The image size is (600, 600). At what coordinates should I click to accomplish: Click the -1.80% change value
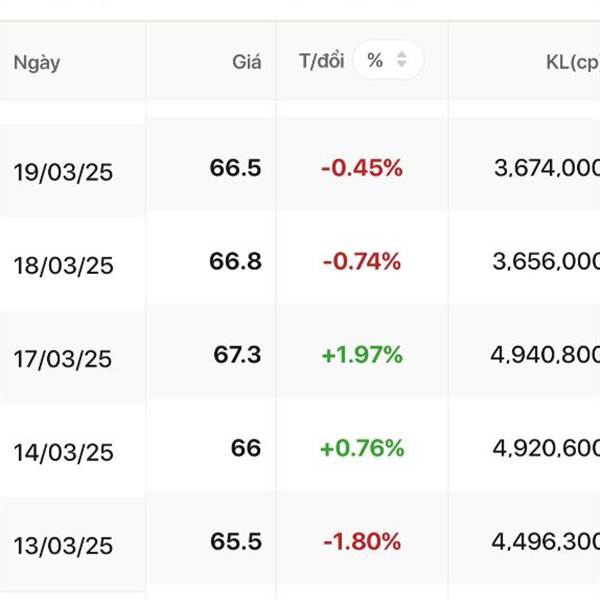coord(362,542)
